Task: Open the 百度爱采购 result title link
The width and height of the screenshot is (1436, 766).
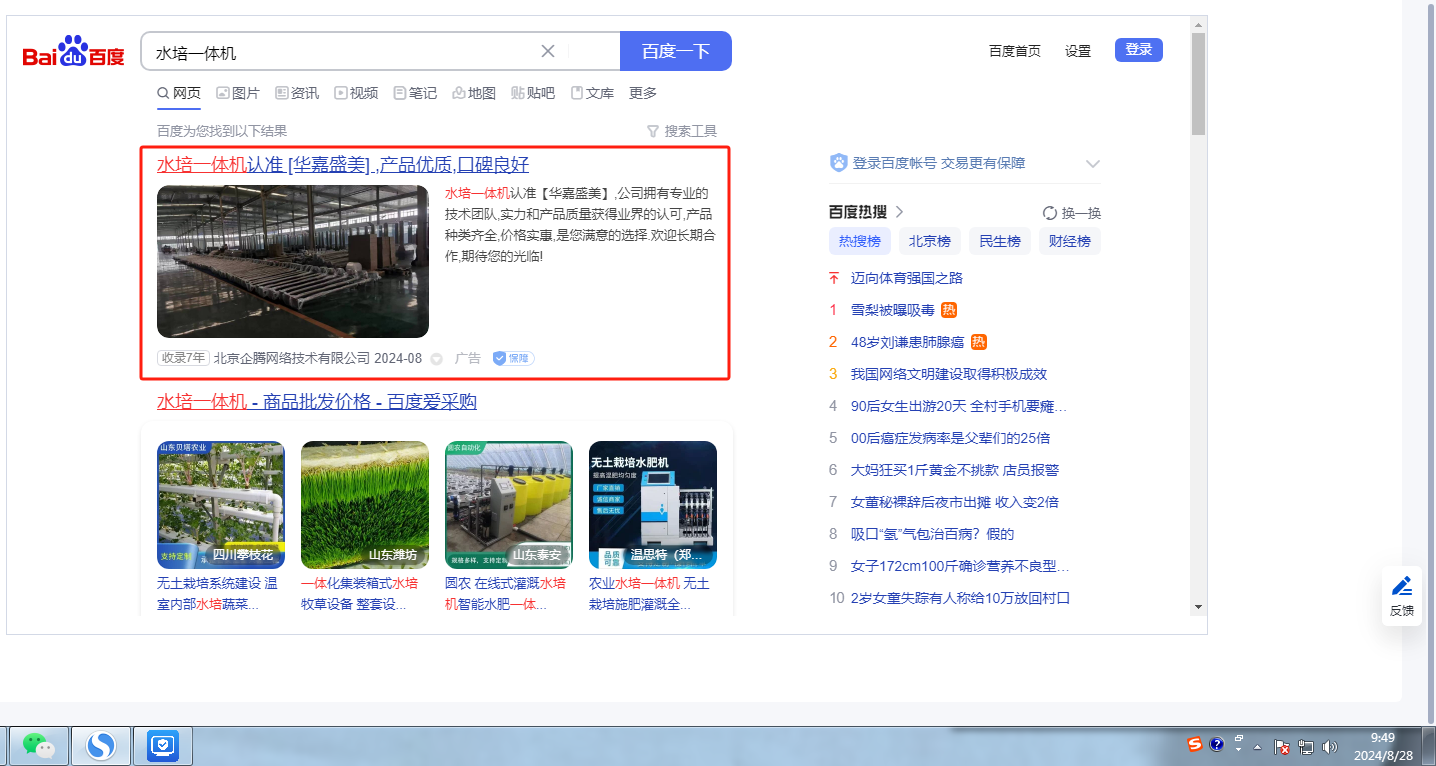Action: [x=317, y=402]
